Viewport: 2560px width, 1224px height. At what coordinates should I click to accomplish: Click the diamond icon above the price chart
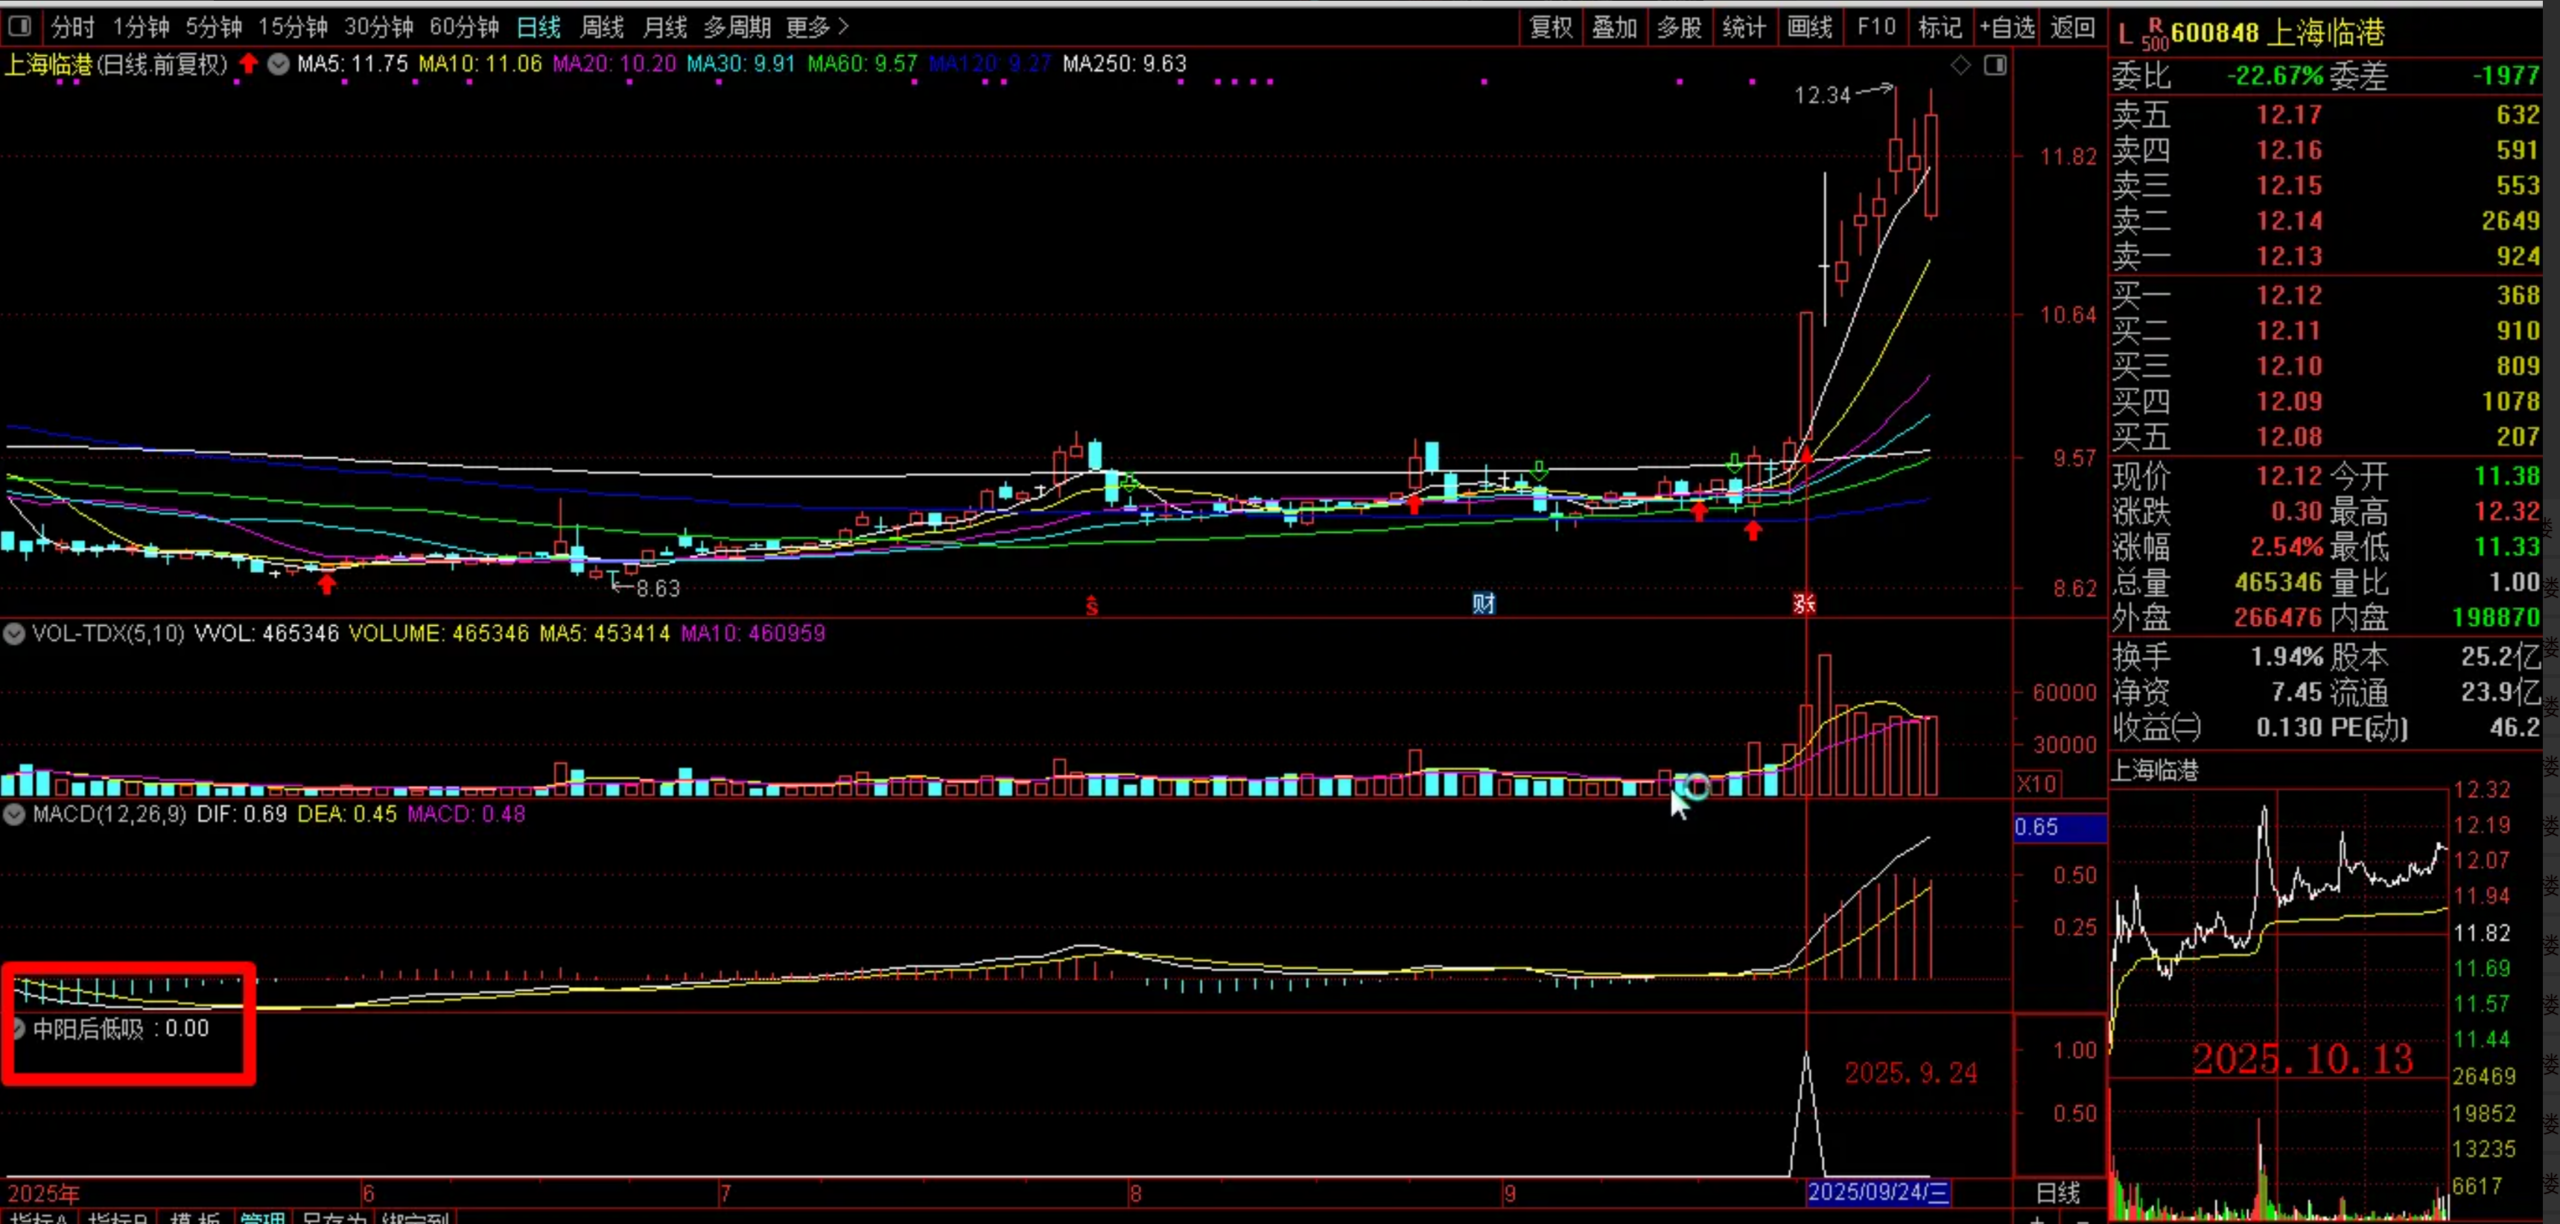[x=1960, y=65]
